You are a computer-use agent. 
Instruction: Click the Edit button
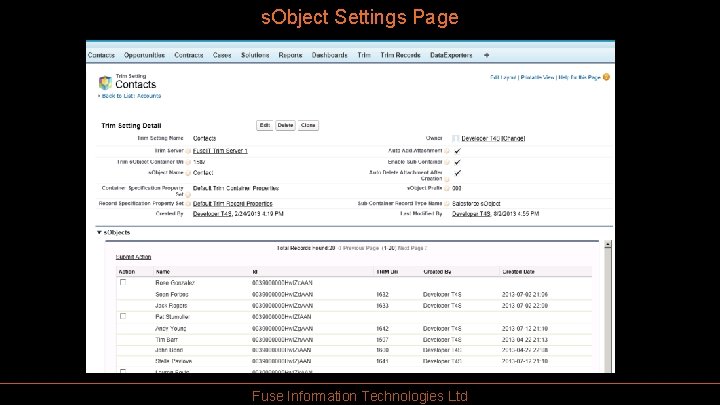(264, 125)
